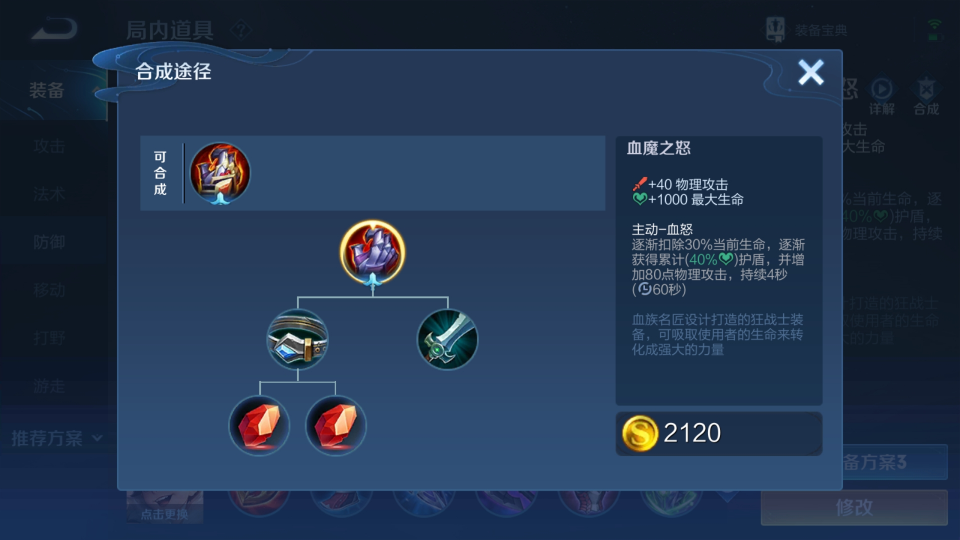The height and width of the screenshot is (540, 960).
Task: Select the 打野 category
Action: coord(50,338)
